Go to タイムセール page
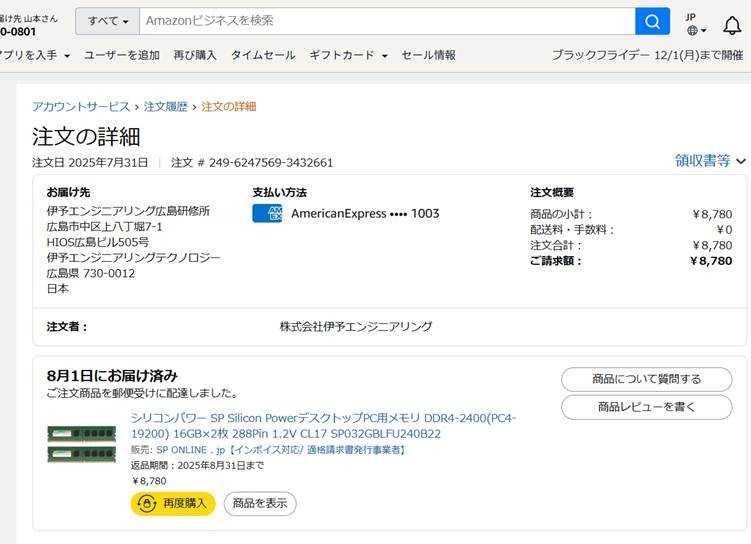 click(x=262, y=55)
